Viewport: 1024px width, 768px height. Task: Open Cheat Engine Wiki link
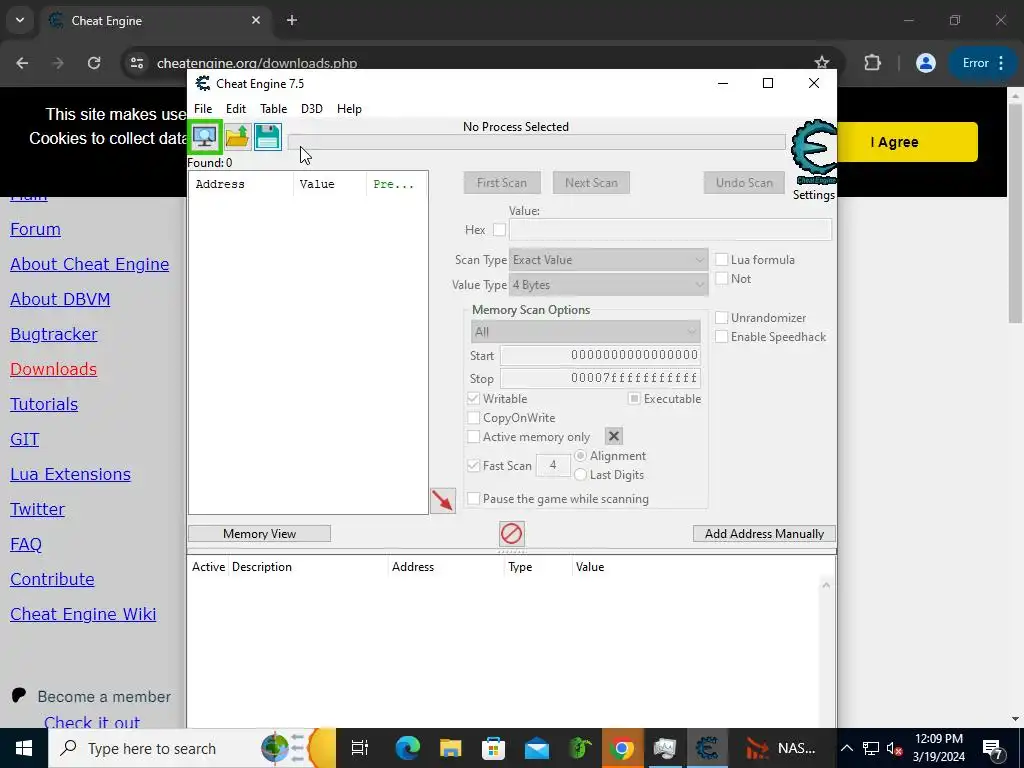click(x=83, y=614)
